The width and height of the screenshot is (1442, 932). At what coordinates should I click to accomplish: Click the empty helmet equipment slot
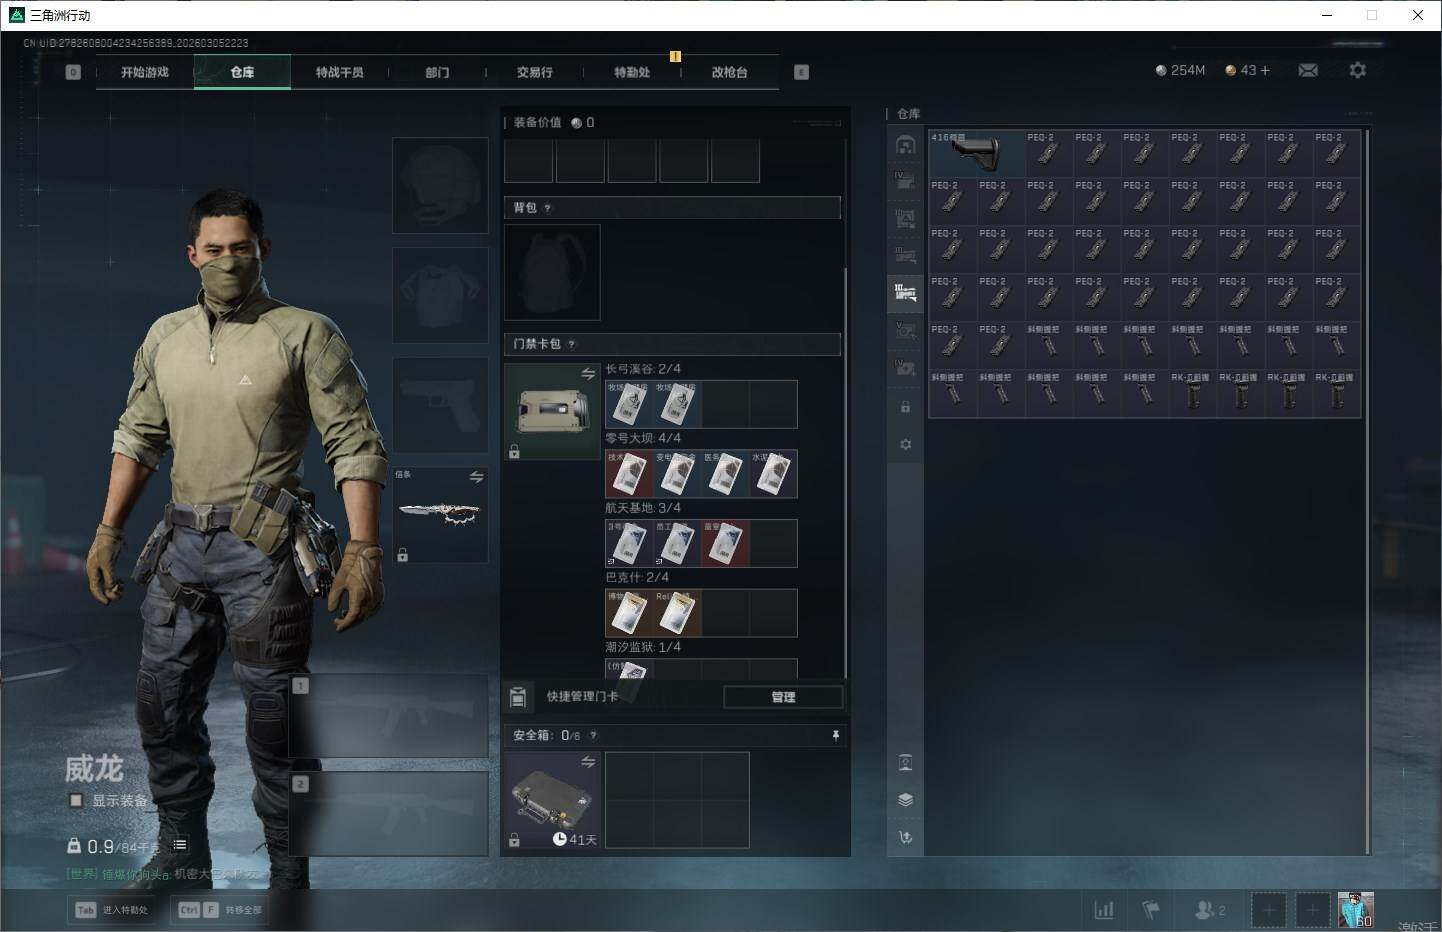(440, 185)
